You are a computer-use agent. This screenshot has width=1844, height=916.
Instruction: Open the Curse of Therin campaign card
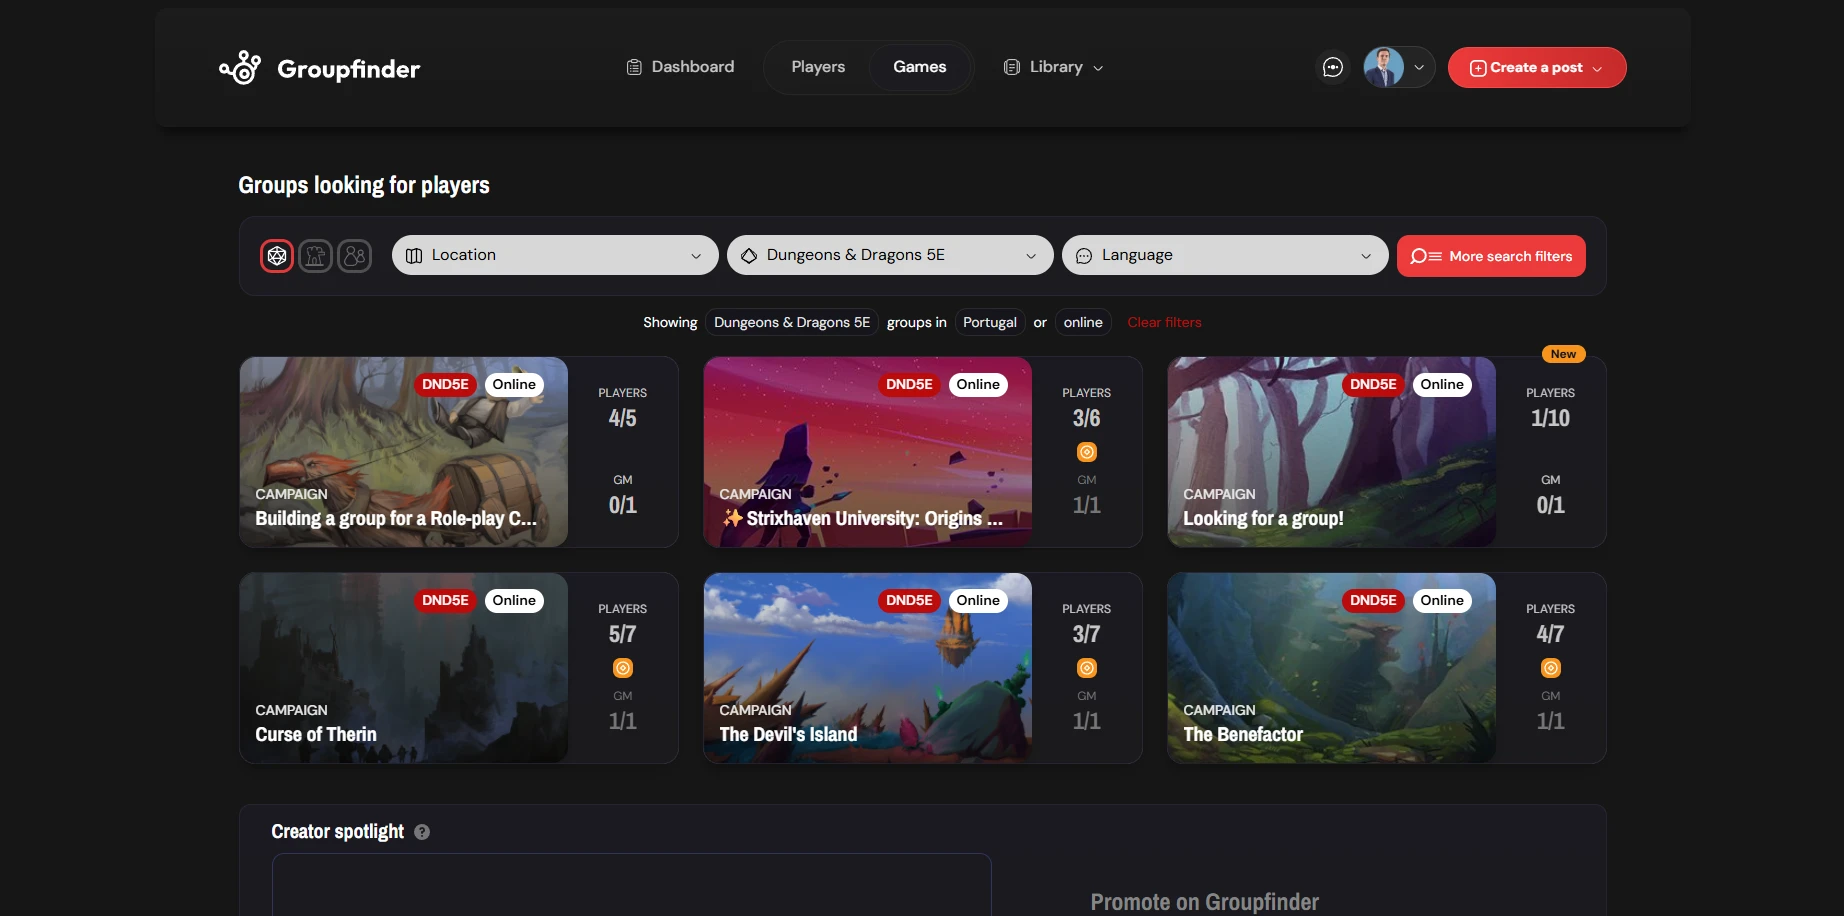pyautogui.click(x=459, y=668)
